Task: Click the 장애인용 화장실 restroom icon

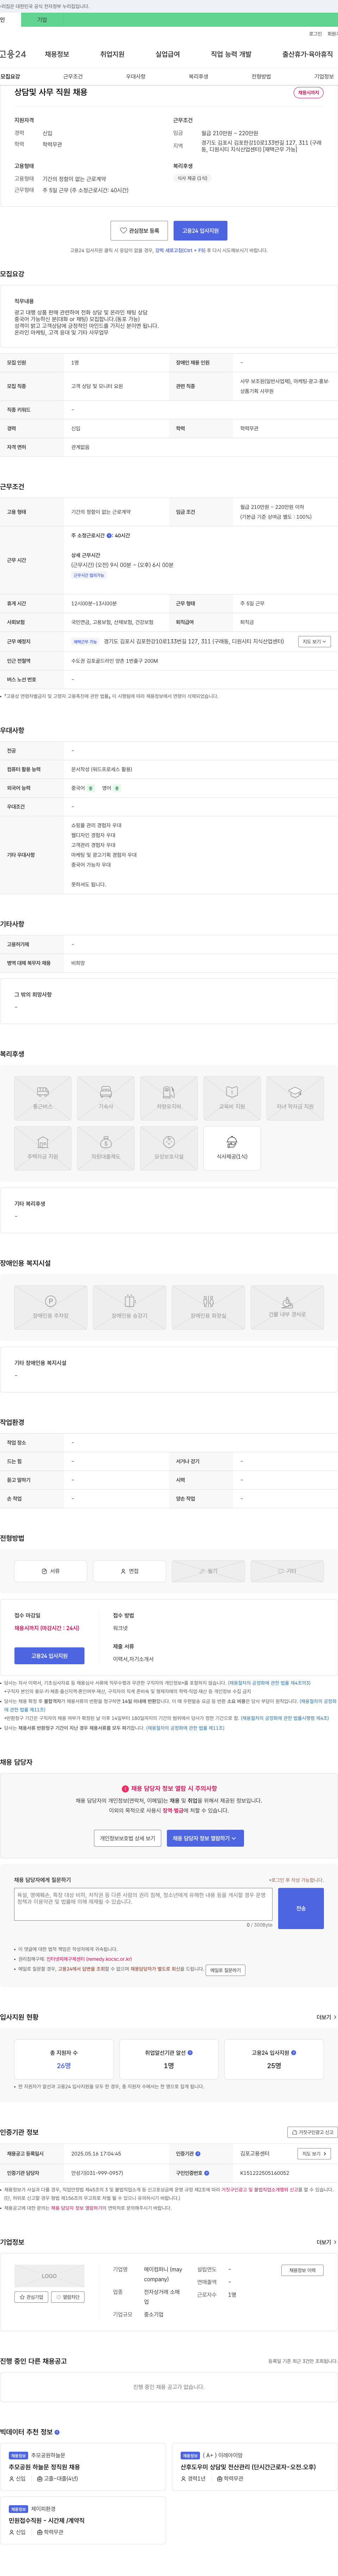Action: [208, 1307]
